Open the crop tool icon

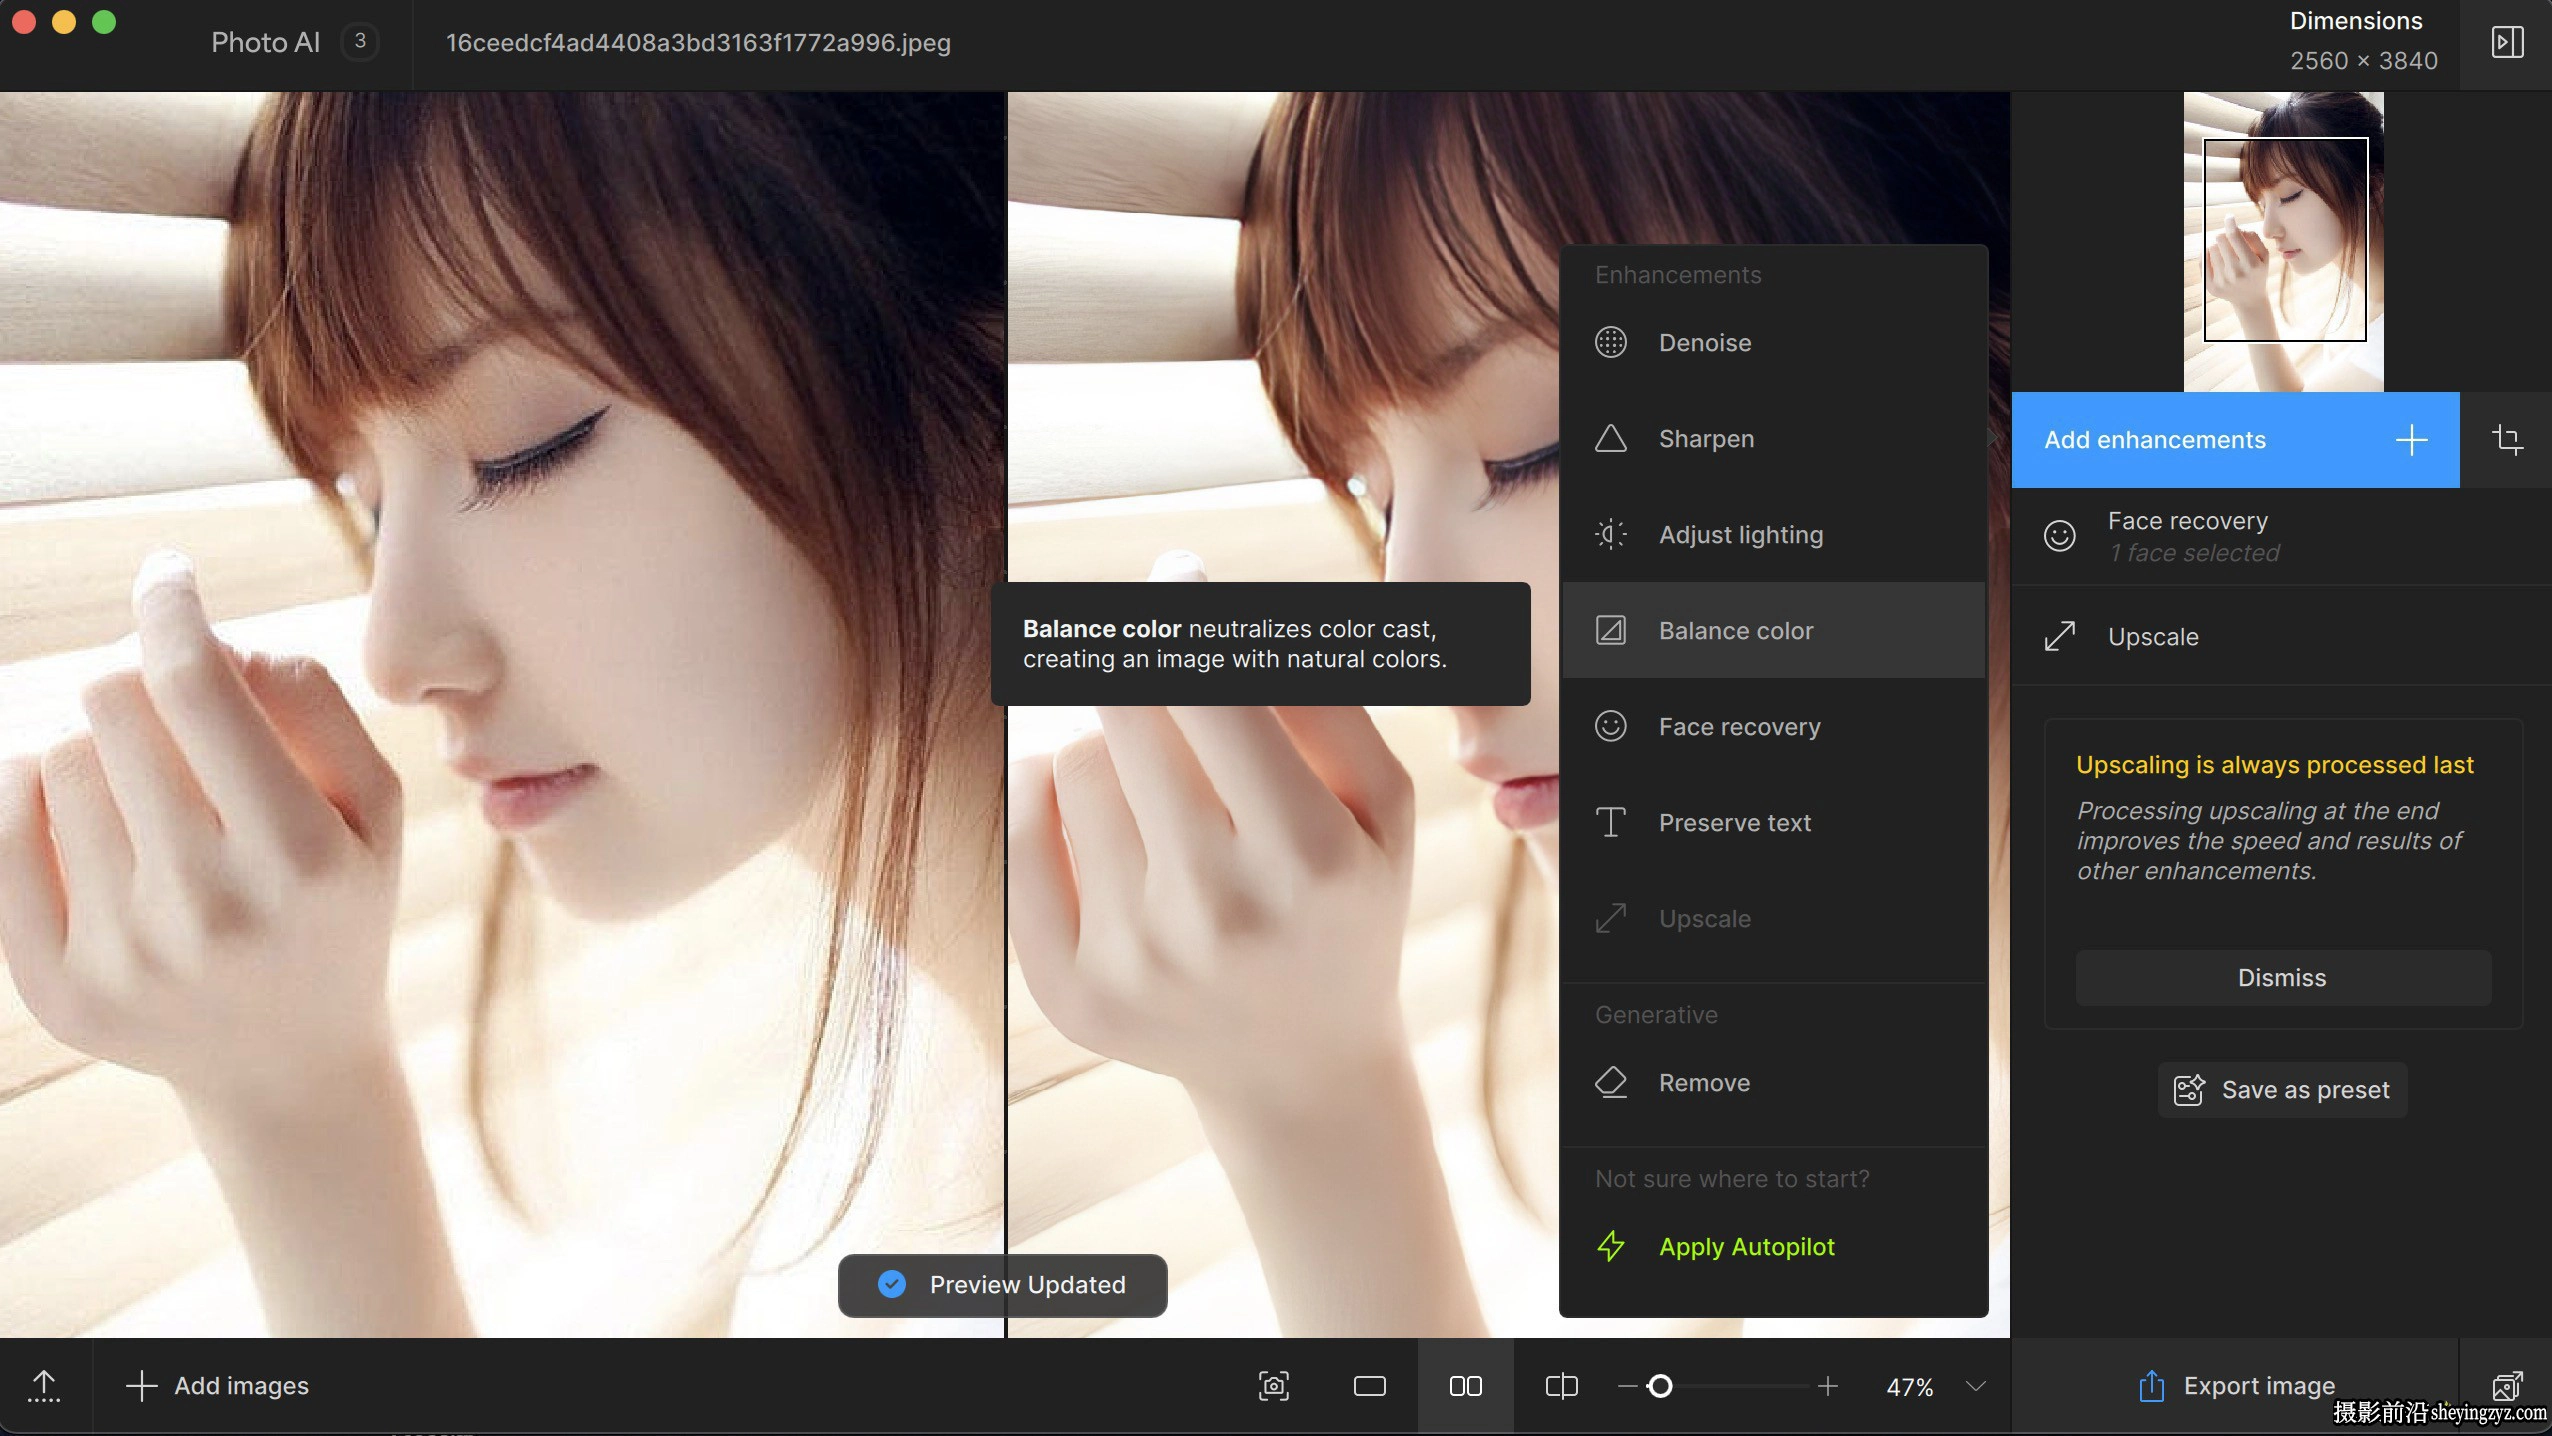(2507, 439)
